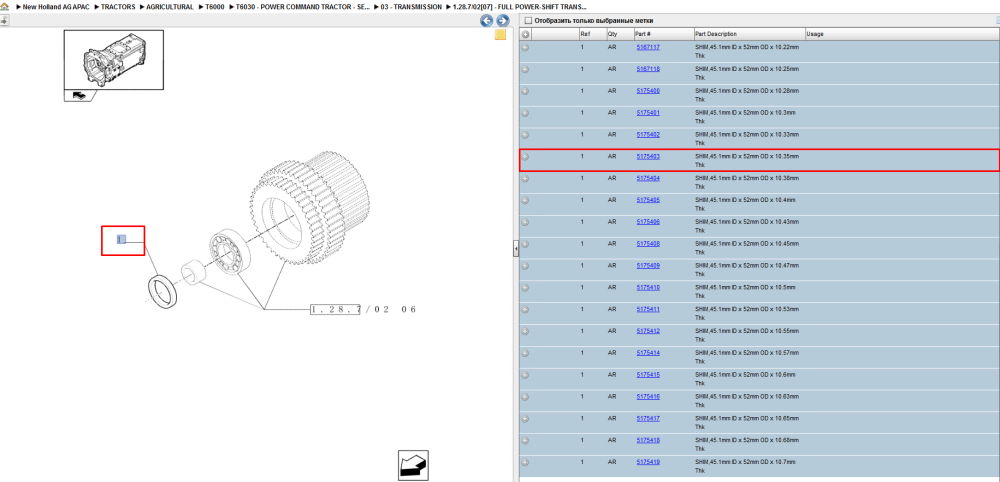Viewport: 1000px width, 482px height.
Task: Open the 'AGRICULTURAL' breadcrumb
Action: pos(170,6)
